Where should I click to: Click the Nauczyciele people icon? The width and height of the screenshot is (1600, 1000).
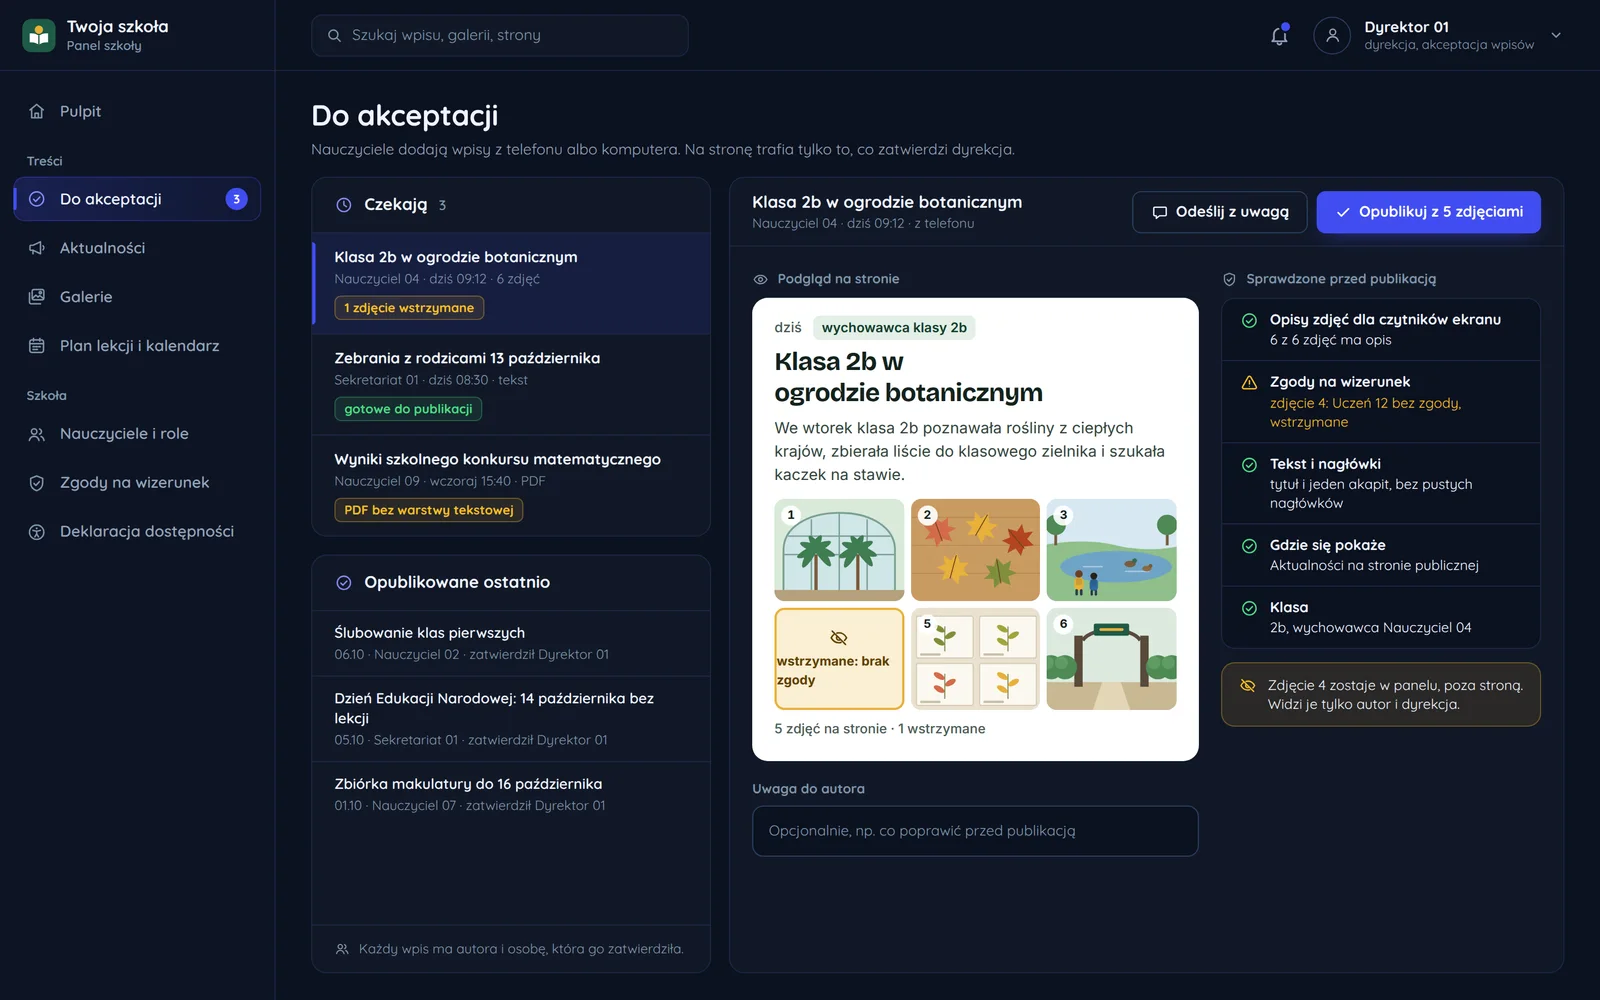click(37, 434)
